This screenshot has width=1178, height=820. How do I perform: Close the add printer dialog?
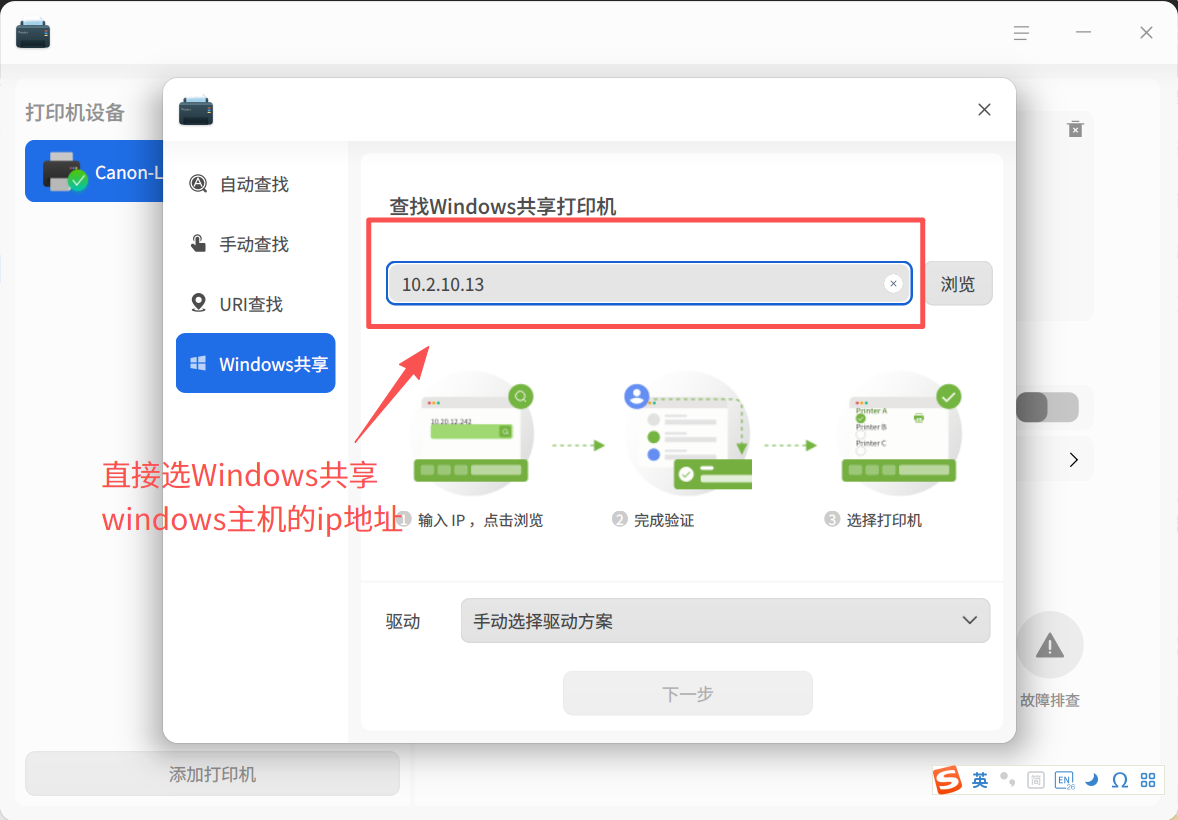pos(984,110)
